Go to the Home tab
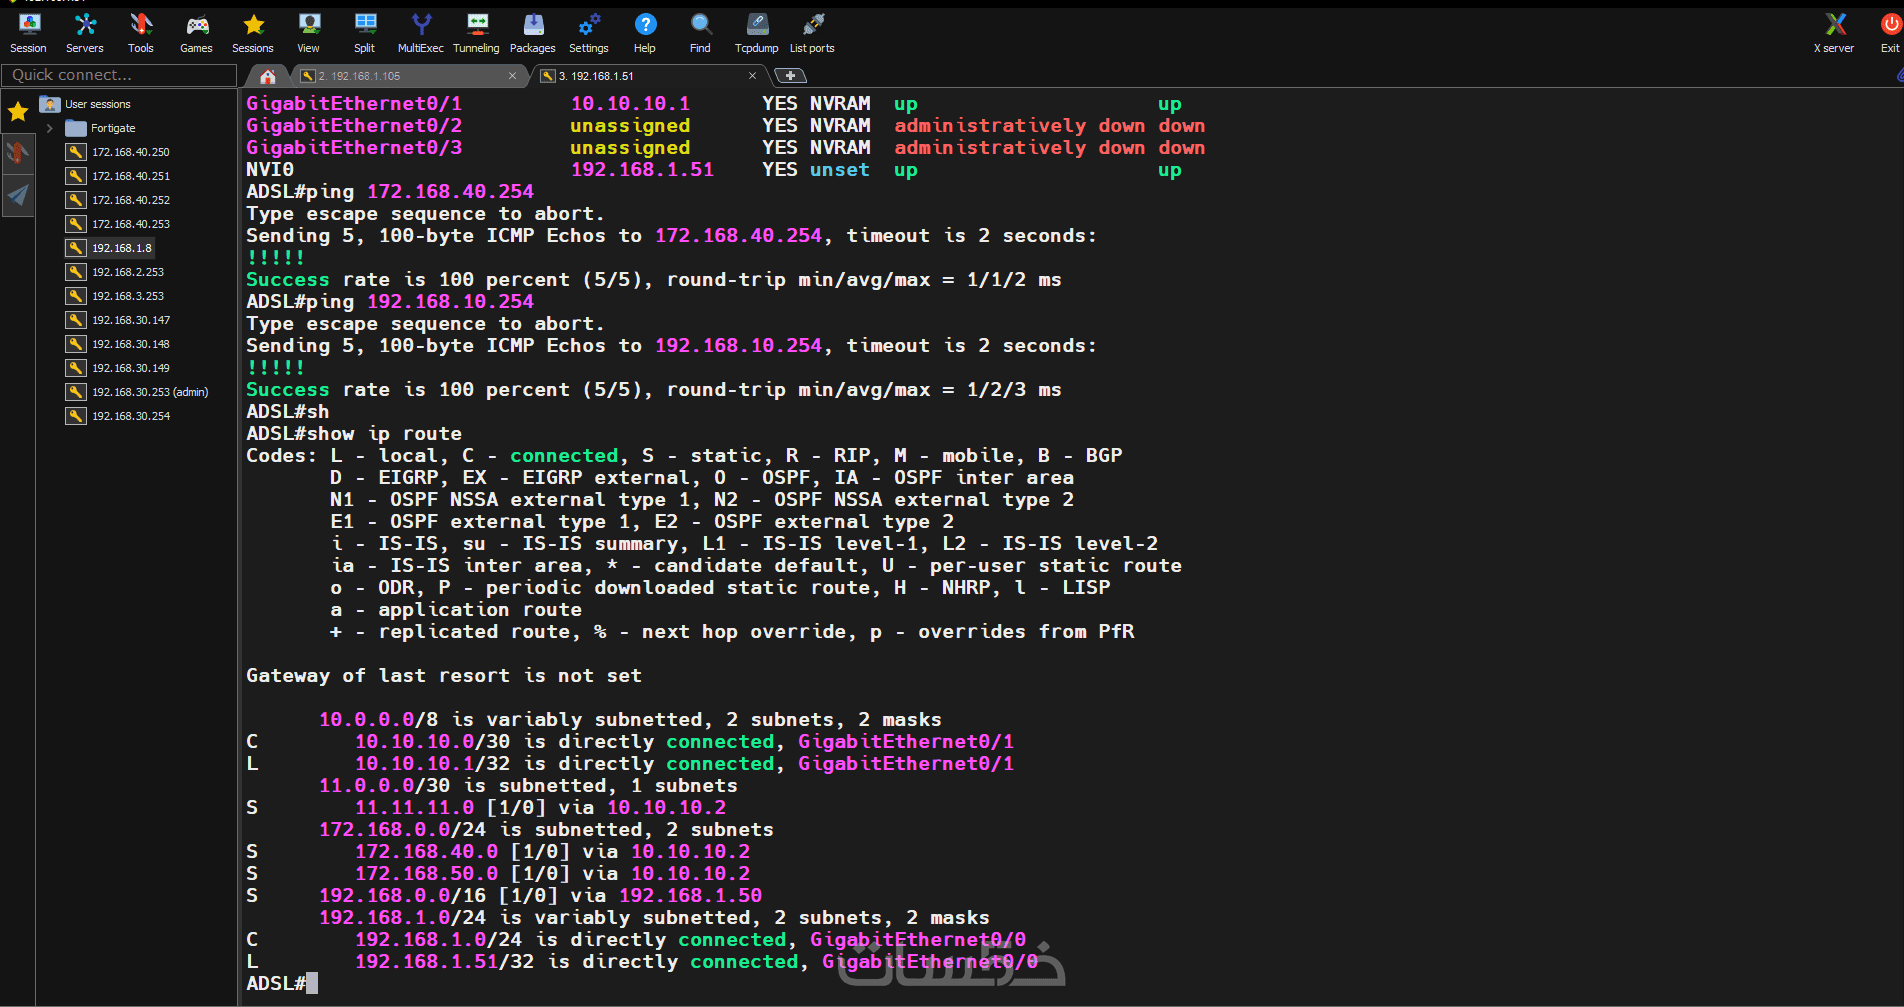Screen dimensions: 1904x1007 267,76
